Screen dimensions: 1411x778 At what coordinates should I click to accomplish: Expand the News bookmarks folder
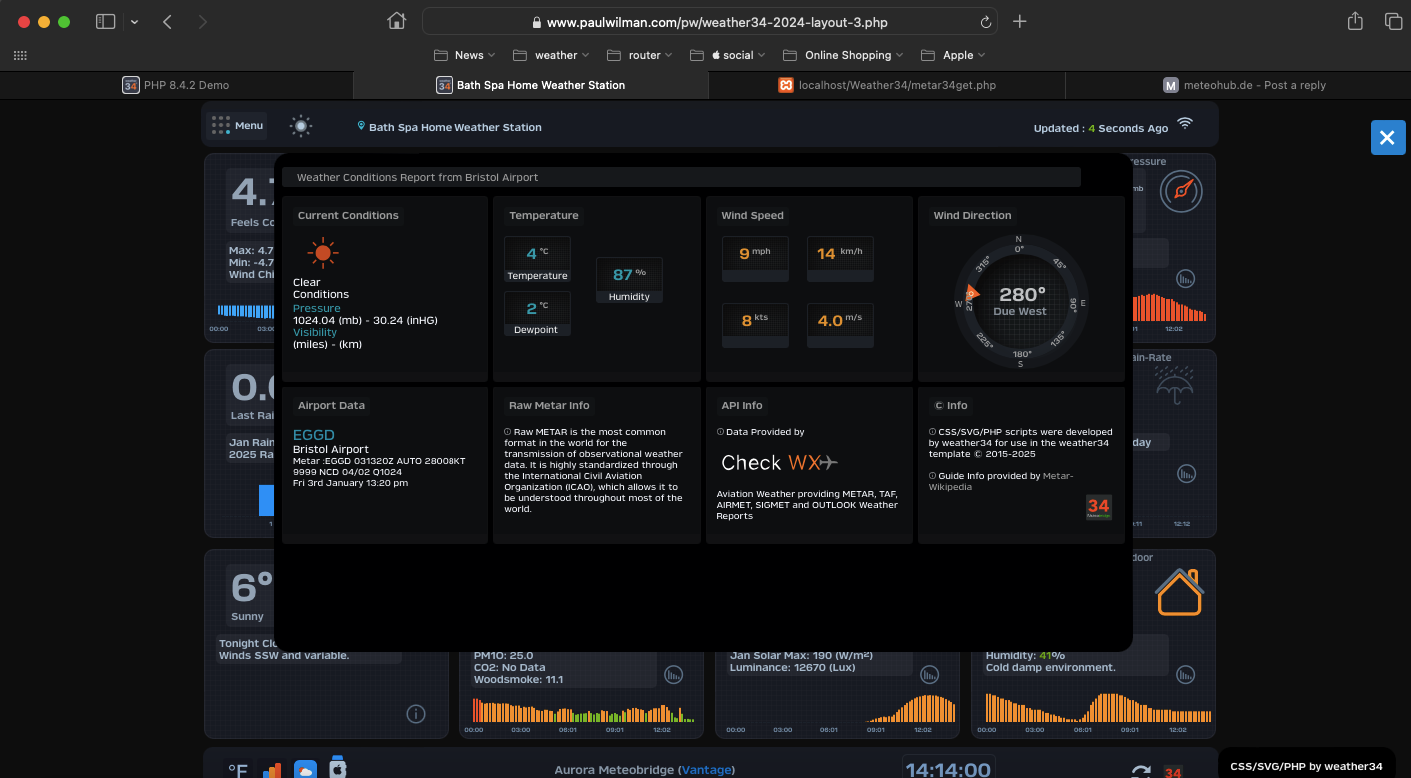[465, 55]
